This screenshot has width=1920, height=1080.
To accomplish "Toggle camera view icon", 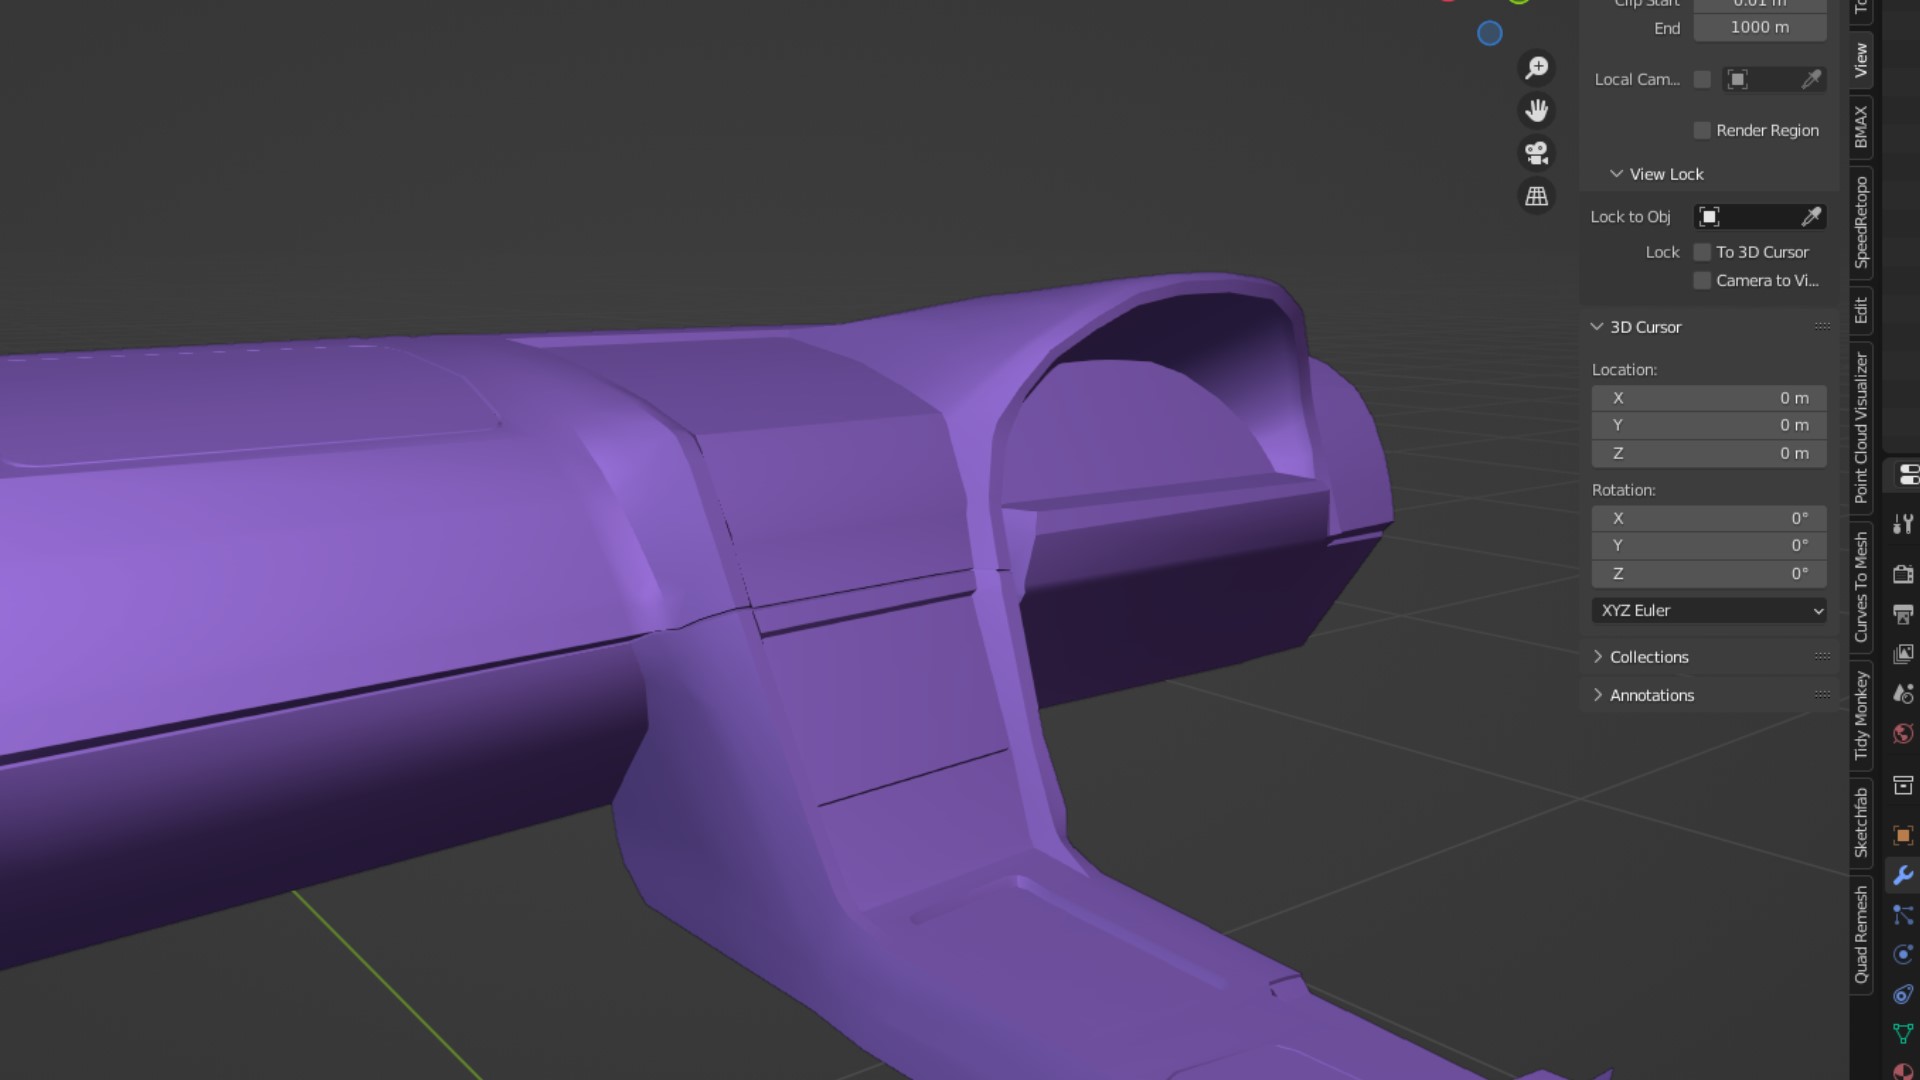I will click(1537, 153).
